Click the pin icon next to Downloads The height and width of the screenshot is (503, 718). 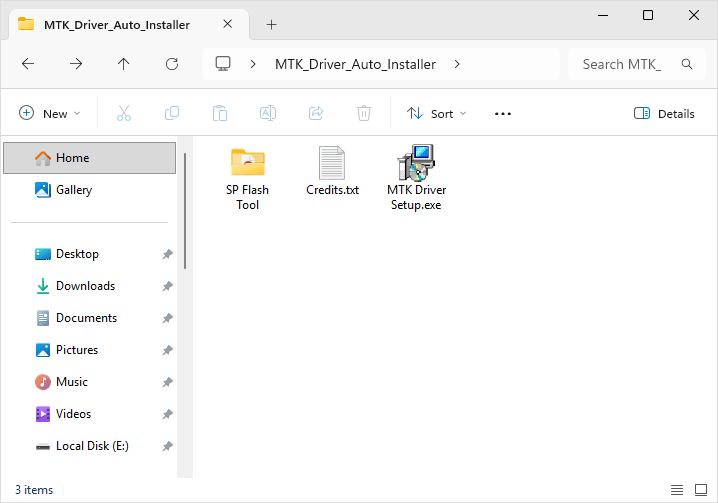168,286
